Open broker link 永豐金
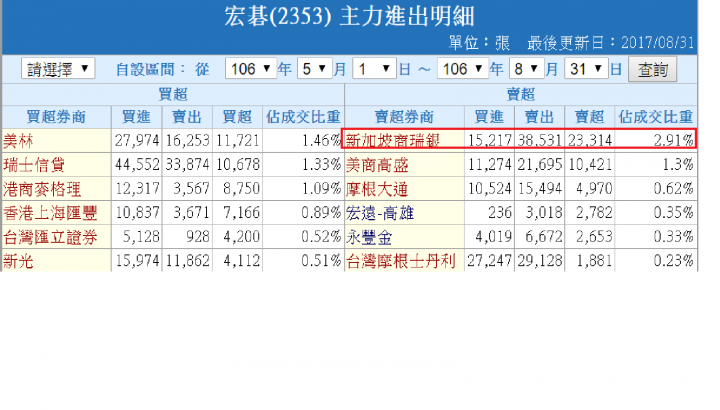This screenshot has width=720, height=410. click(x=369, y=237)
